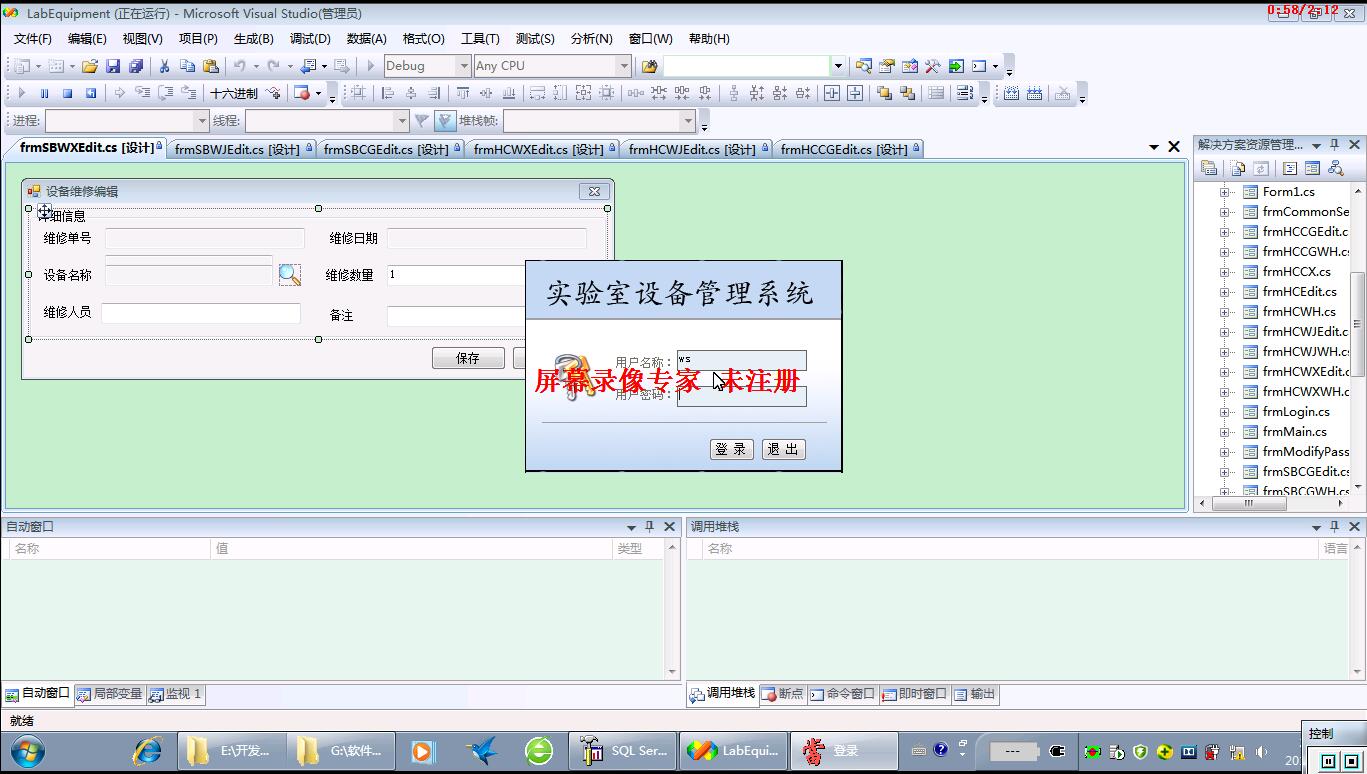This screenshot has width=1367, height=774.
Task: Open the 进程 process dropdown
Action: (201, 121)
